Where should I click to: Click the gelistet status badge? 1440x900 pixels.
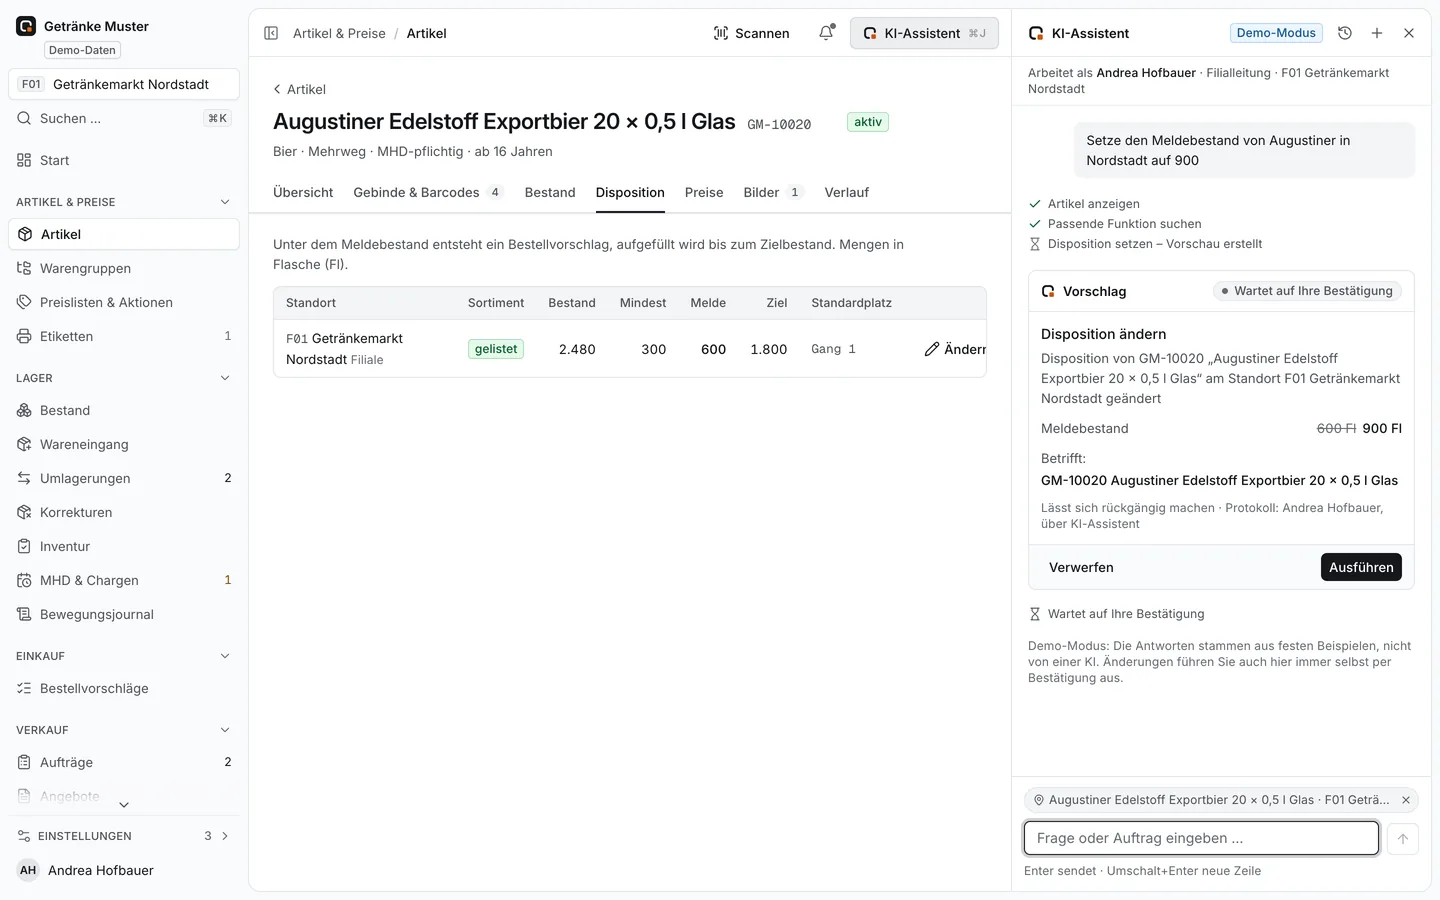(496, 349)
